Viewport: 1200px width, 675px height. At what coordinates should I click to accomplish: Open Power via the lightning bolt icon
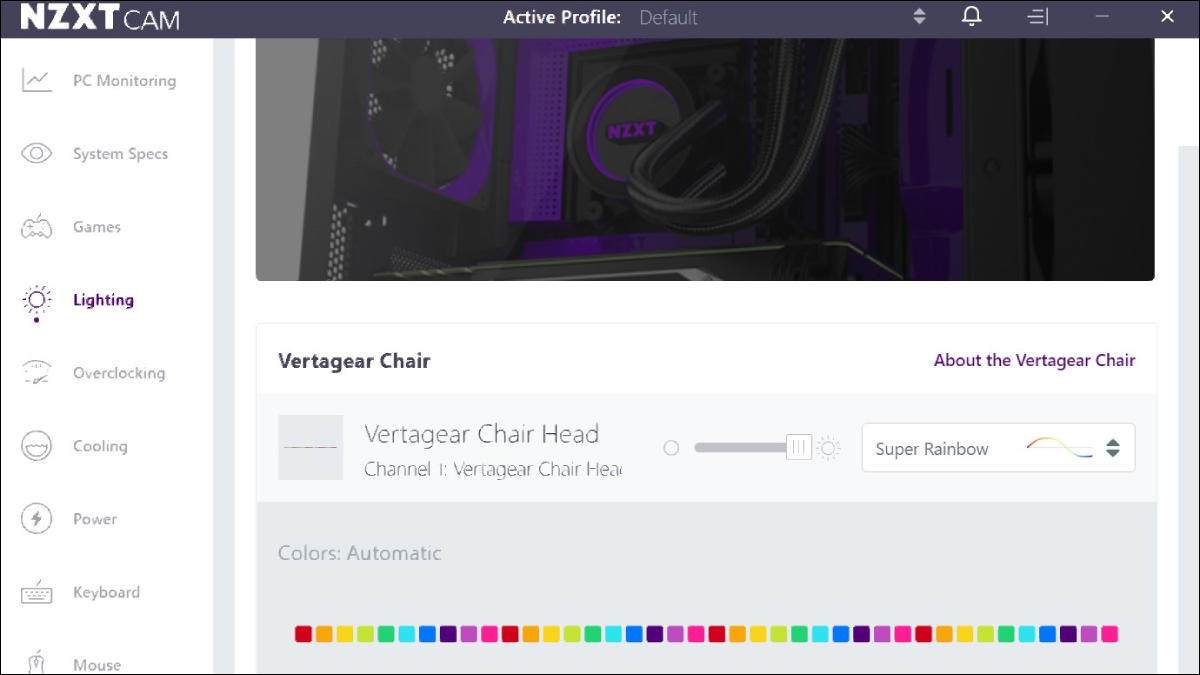pos(37,519)
